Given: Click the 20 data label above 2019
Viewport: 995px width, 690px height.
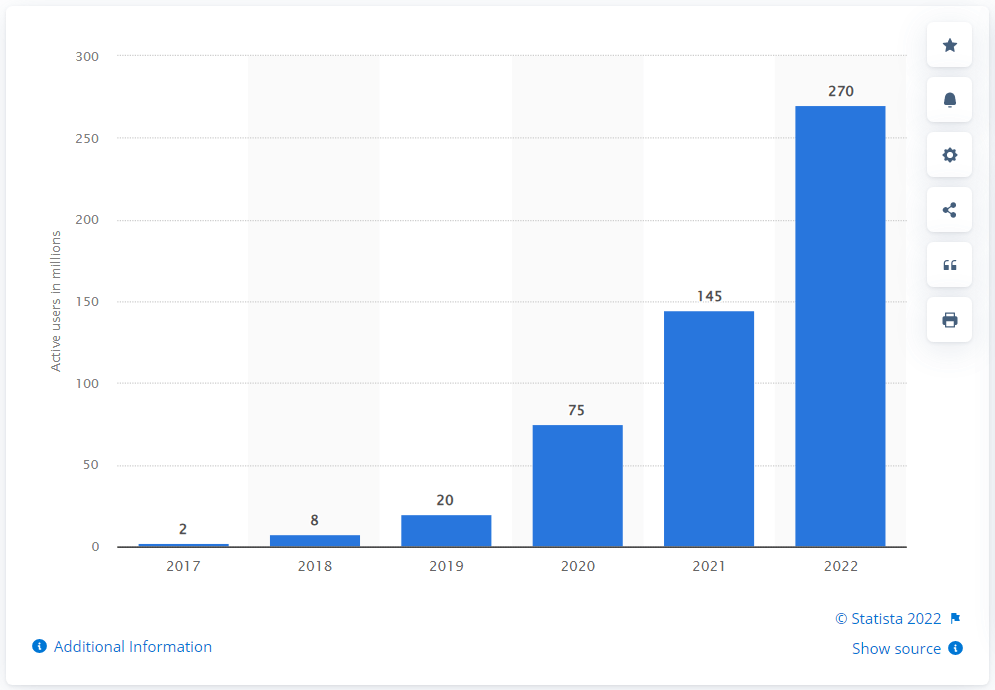Looking at the screenshot, I should coord(445,500).
